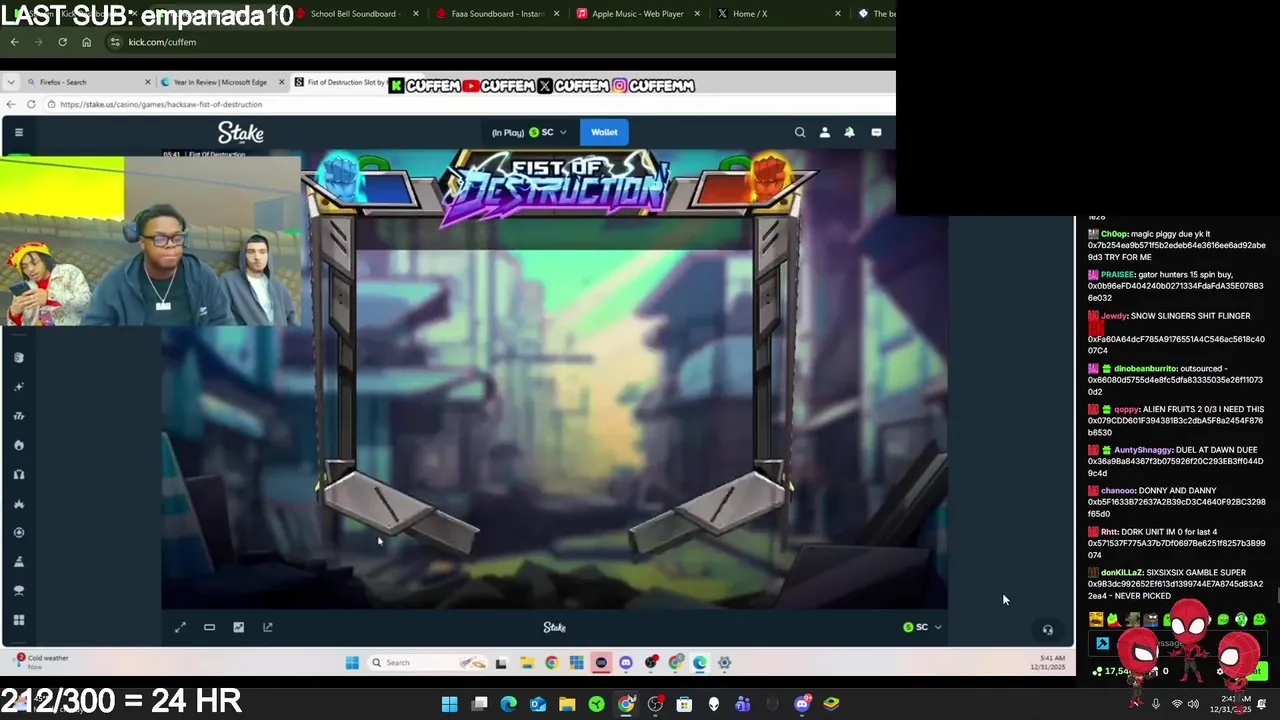Click dinobeanburrito's chat username
The image size is (1280, 720).
coord(1145,369)
